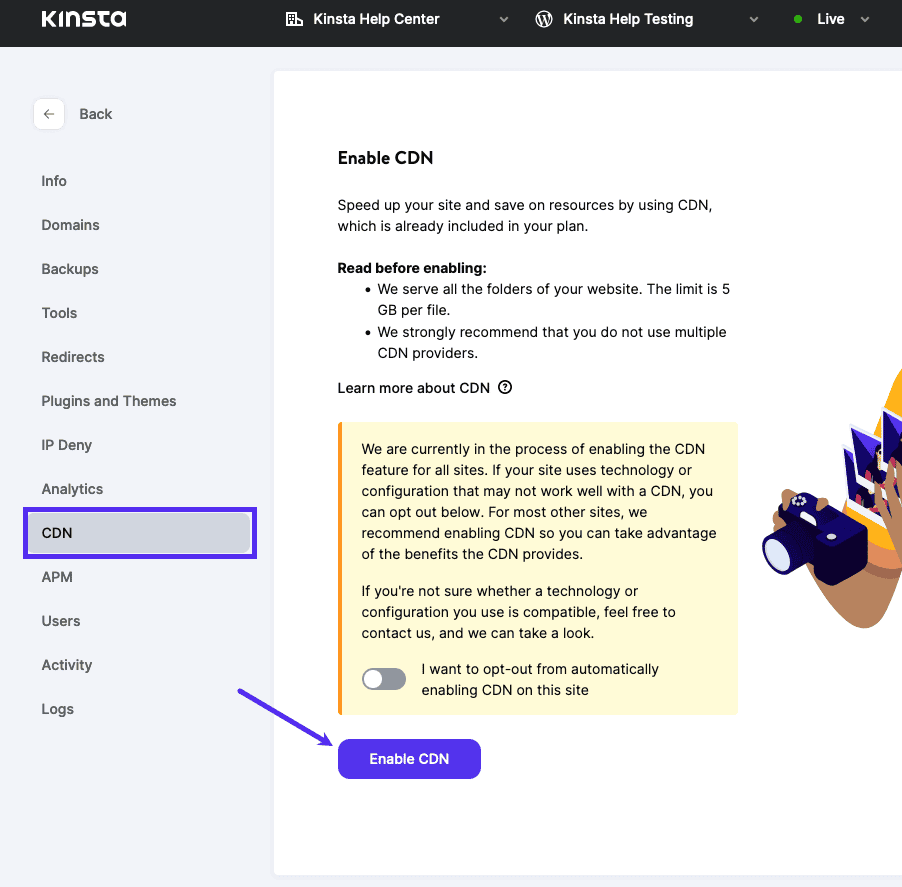Open the Backups section from the sidebar

69,269
